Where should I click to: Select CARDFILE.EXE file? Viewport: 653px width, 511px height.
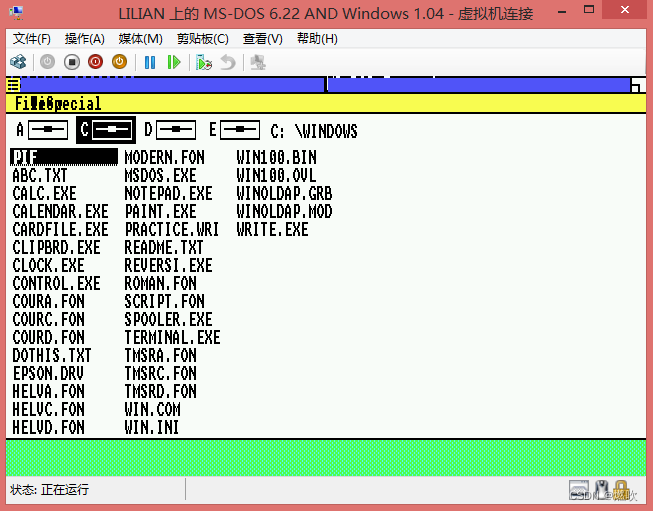click(60, 229)
